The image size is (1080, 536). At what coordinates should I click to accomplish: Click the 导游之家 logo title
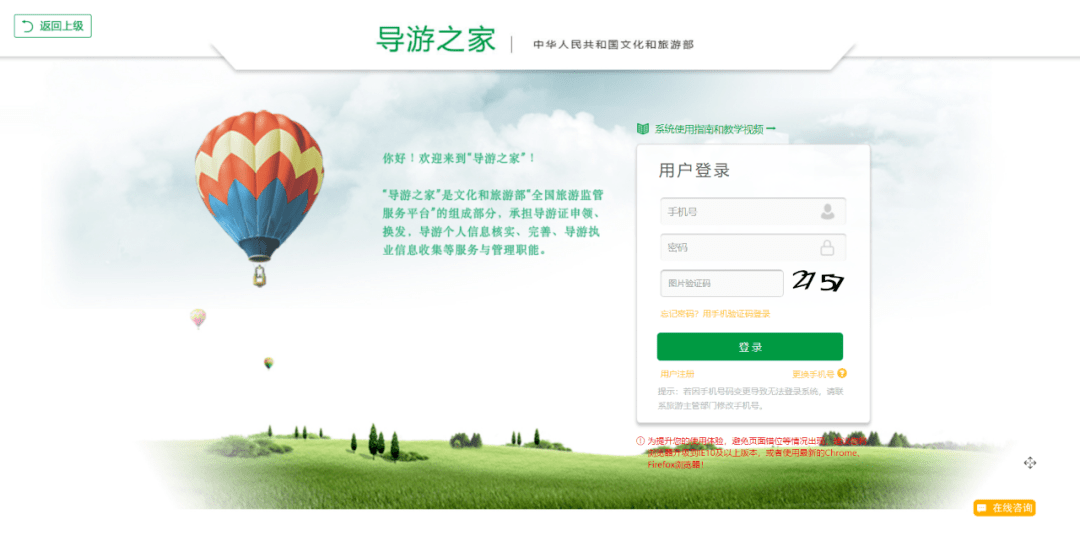tap(436, 40)
